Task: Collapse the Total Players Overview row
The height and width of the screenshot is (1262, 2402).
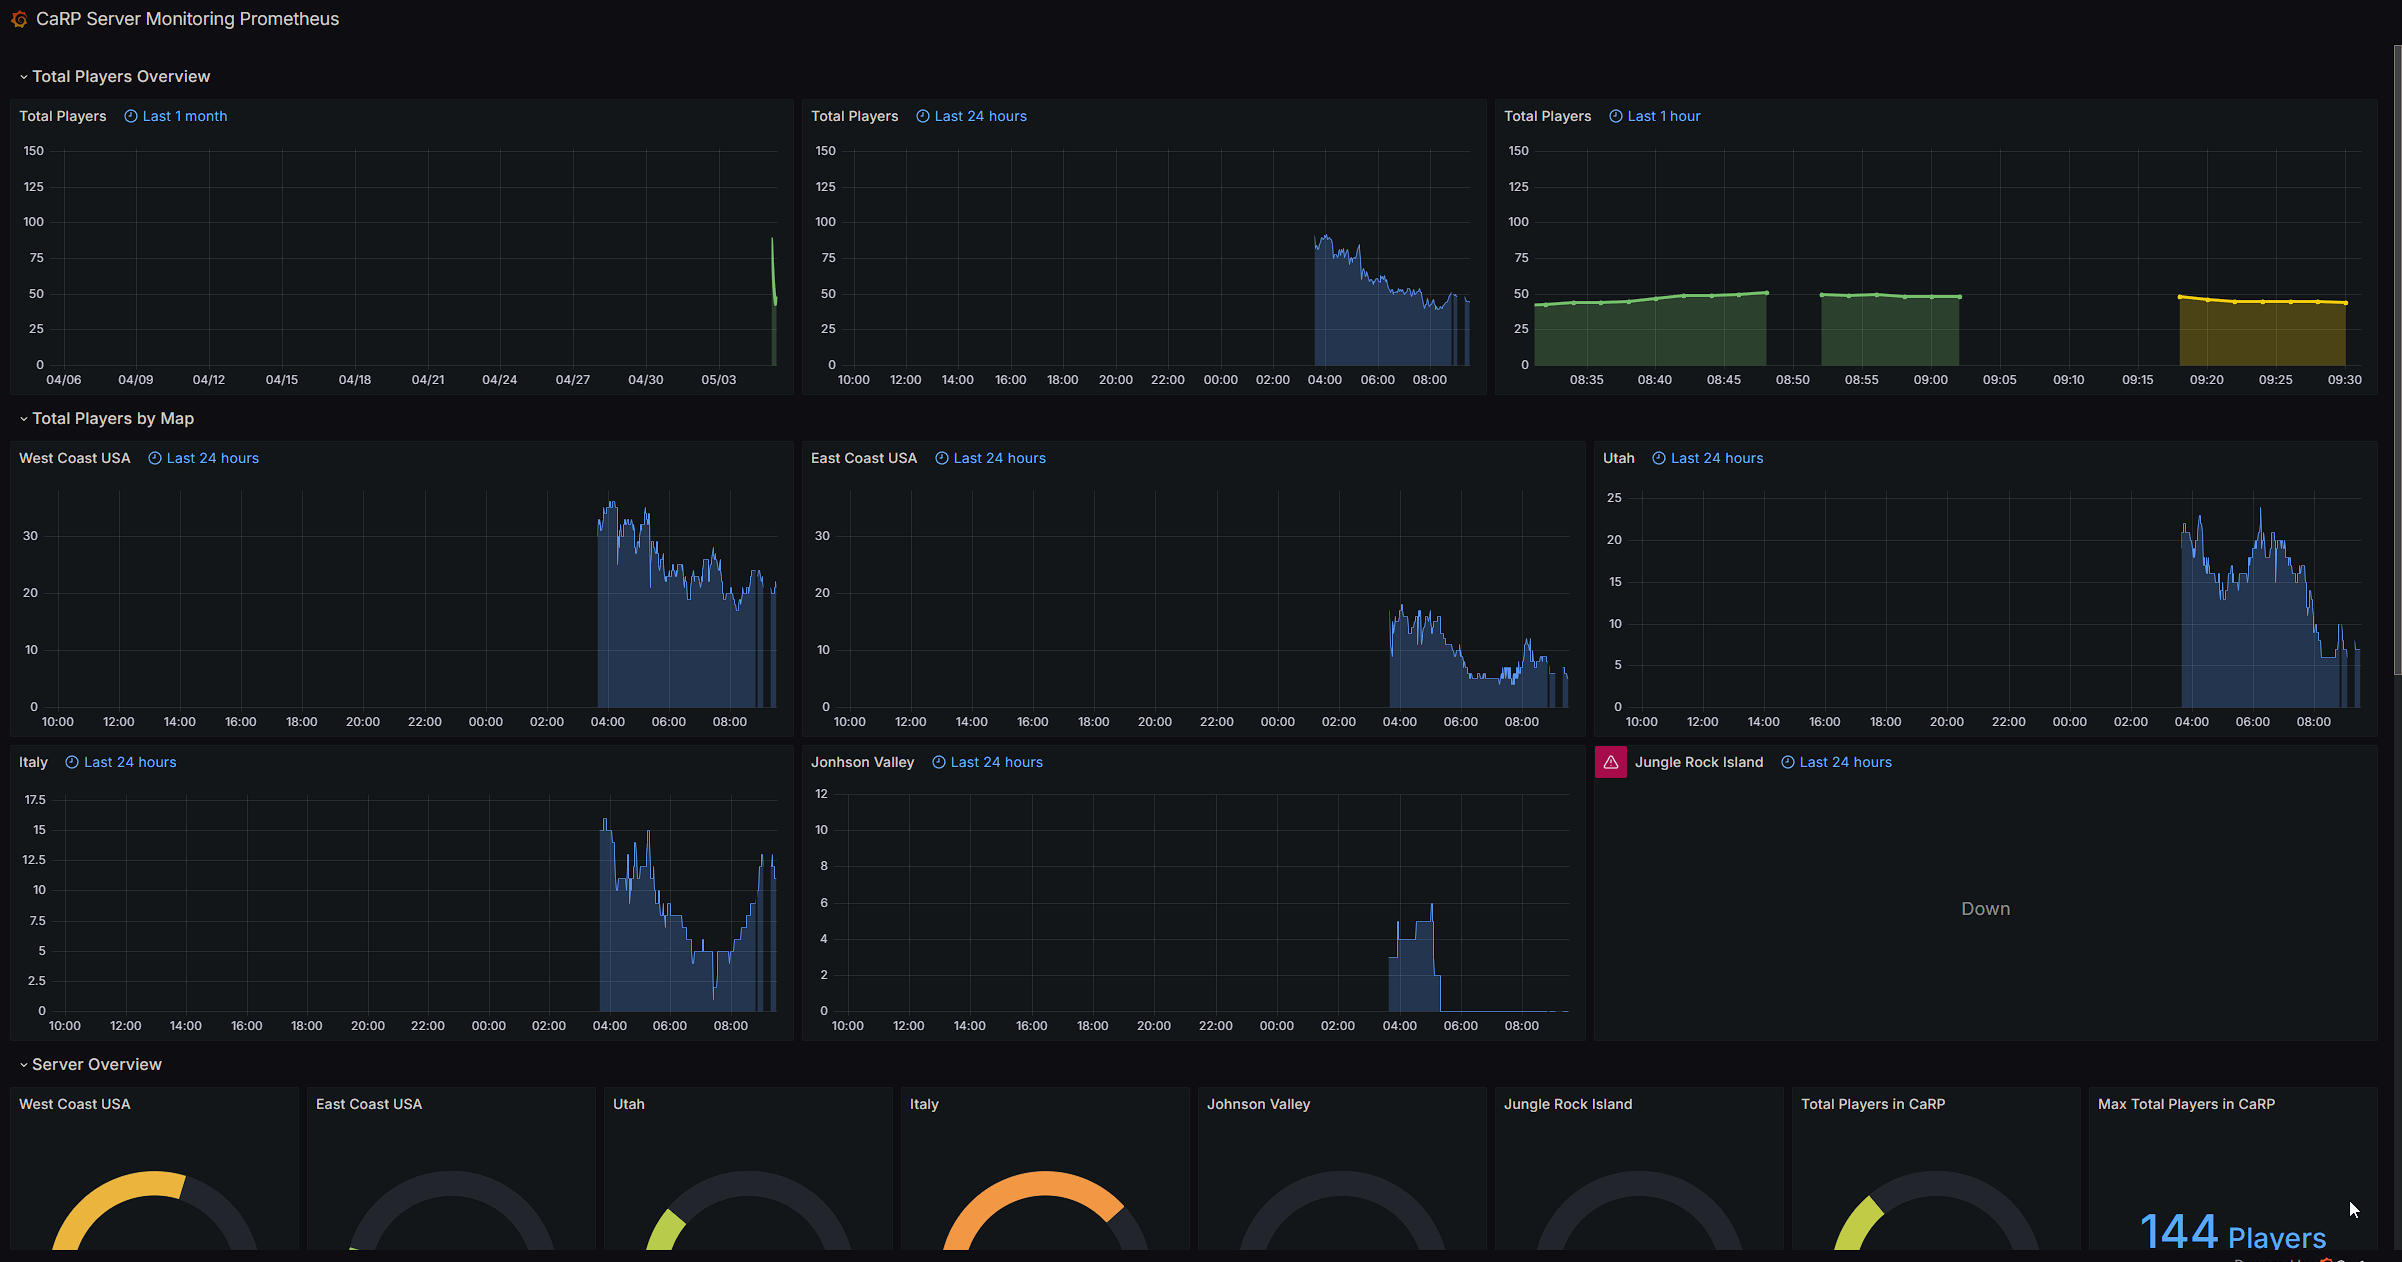Action: 114,76
